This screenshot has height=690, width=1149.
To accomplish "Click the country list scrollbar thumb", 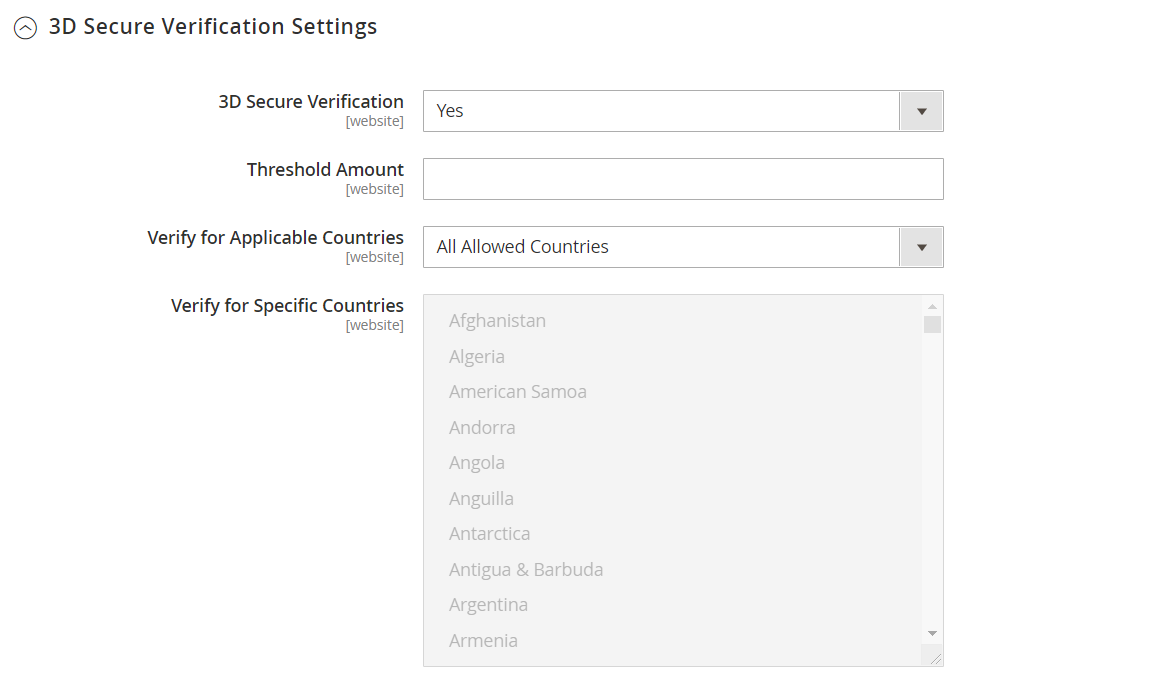I will pyautogui.click(x=932, y=324).
